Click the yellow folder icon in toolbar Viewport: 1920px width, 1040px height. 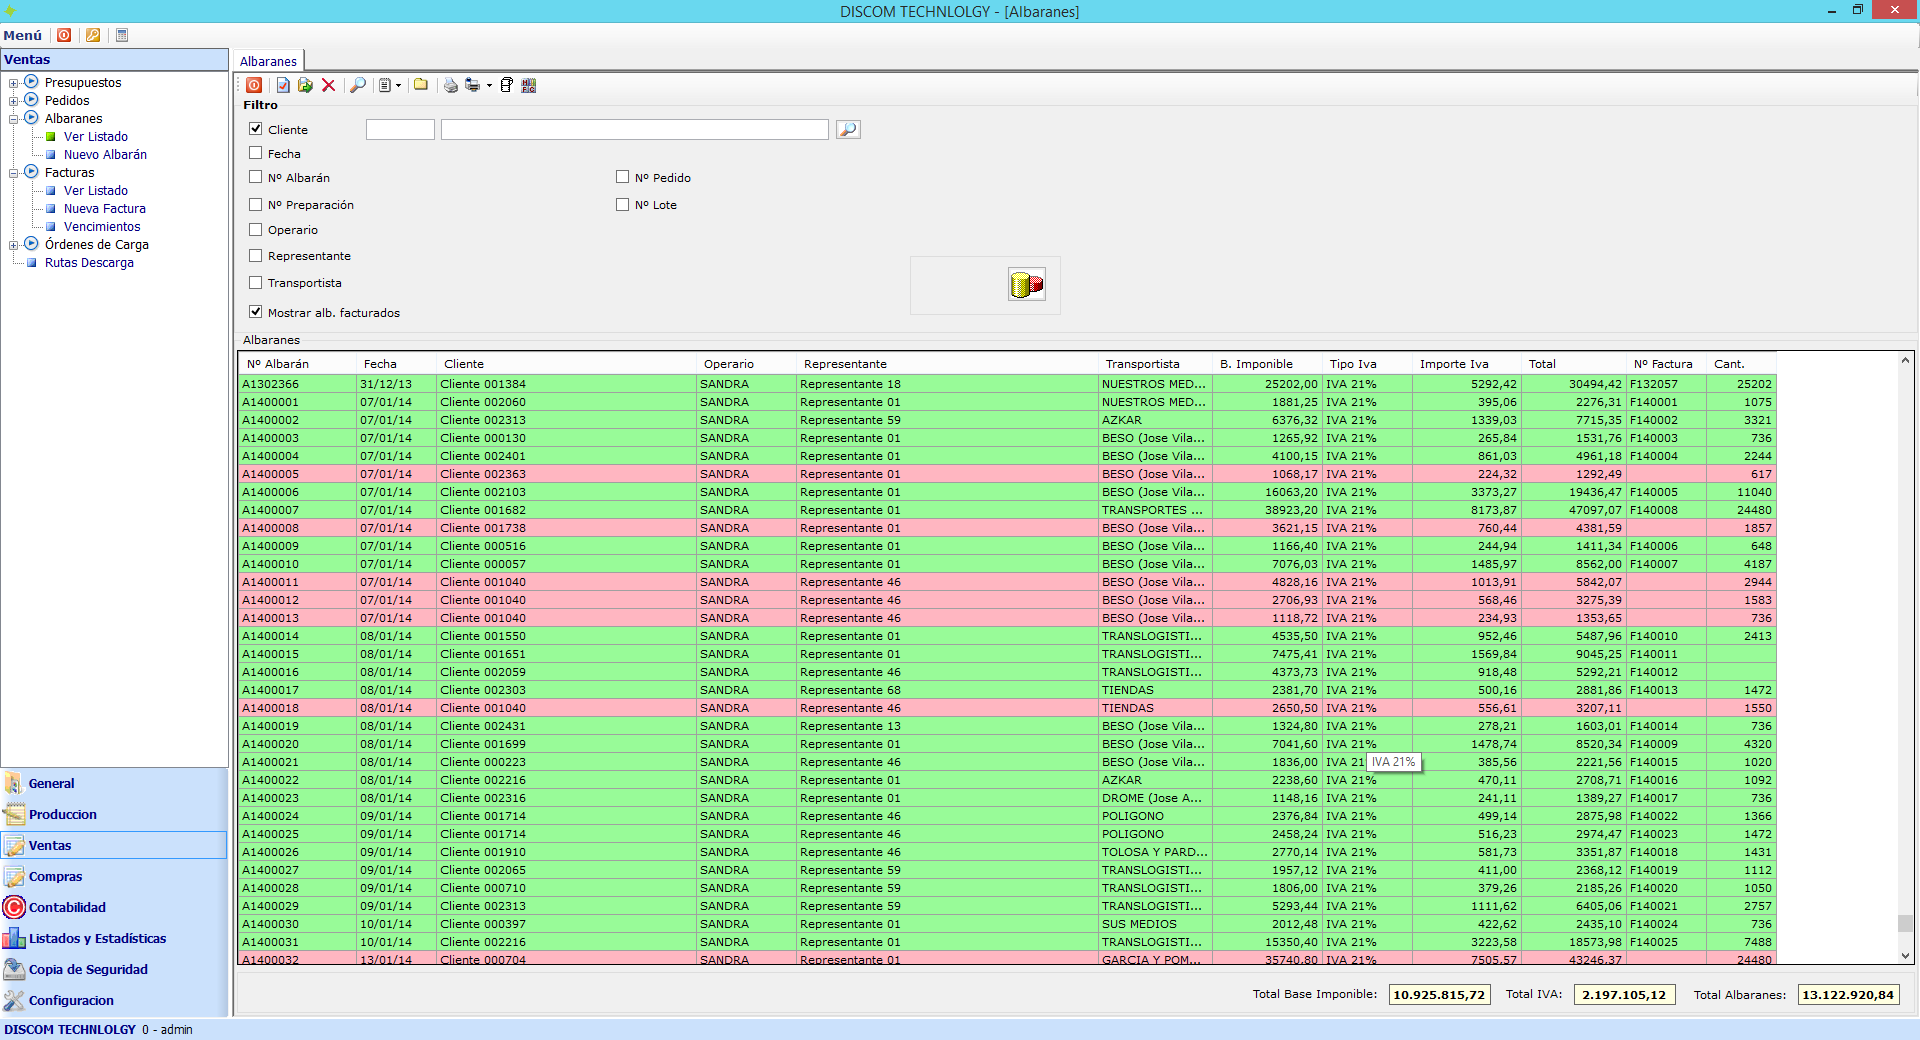pyautogui.click(x=421, y=85)
